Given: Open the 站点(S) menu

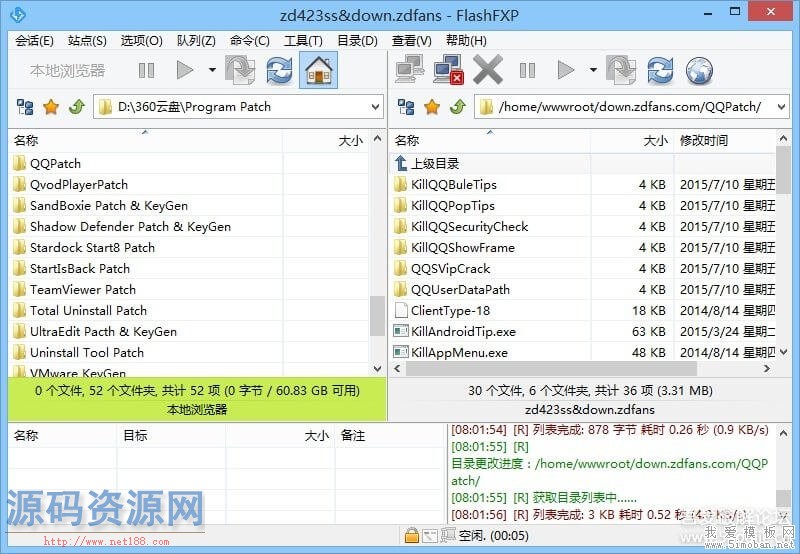Looking at the screenshot, I should 87,41.
